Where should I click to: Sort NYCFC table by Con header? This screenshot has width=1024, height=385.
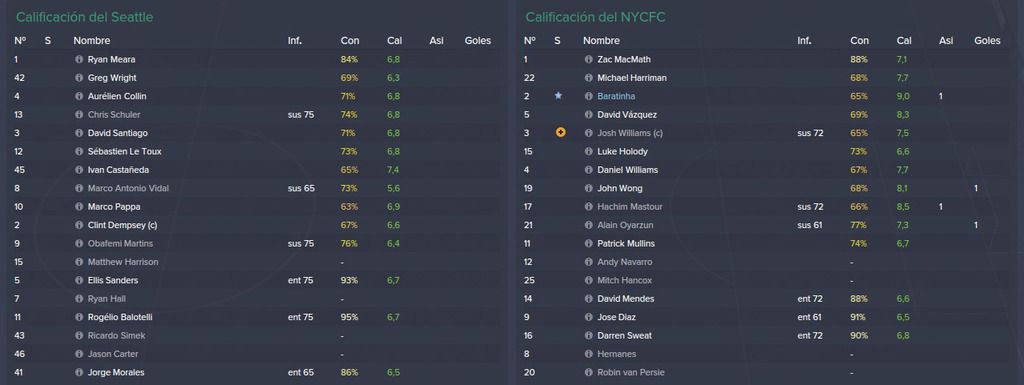[x=859, y=40]
